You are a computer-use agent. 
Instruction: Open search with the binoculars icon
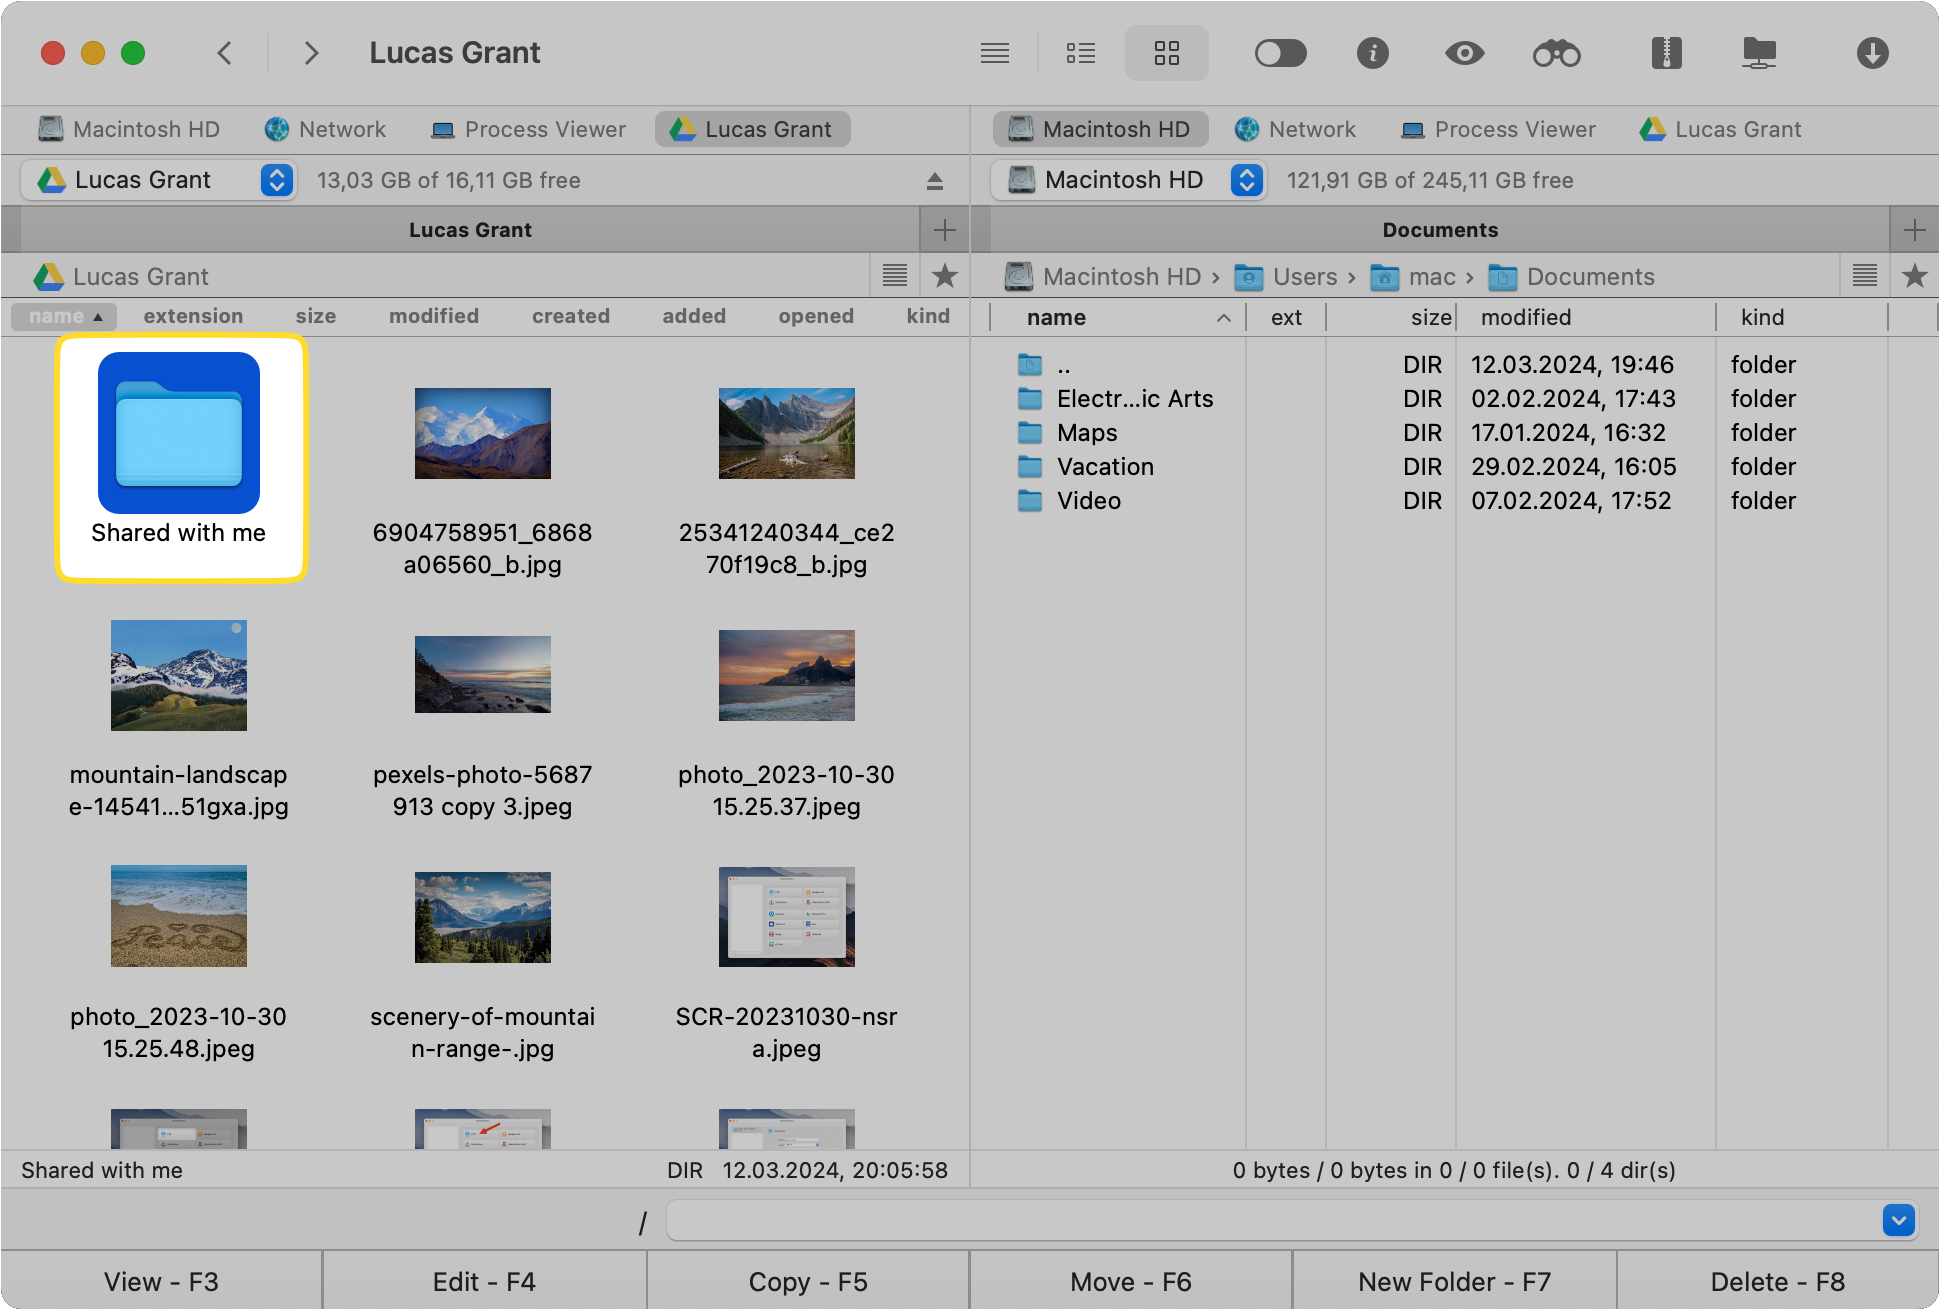pyautogui.click(x=1557, y=53)
